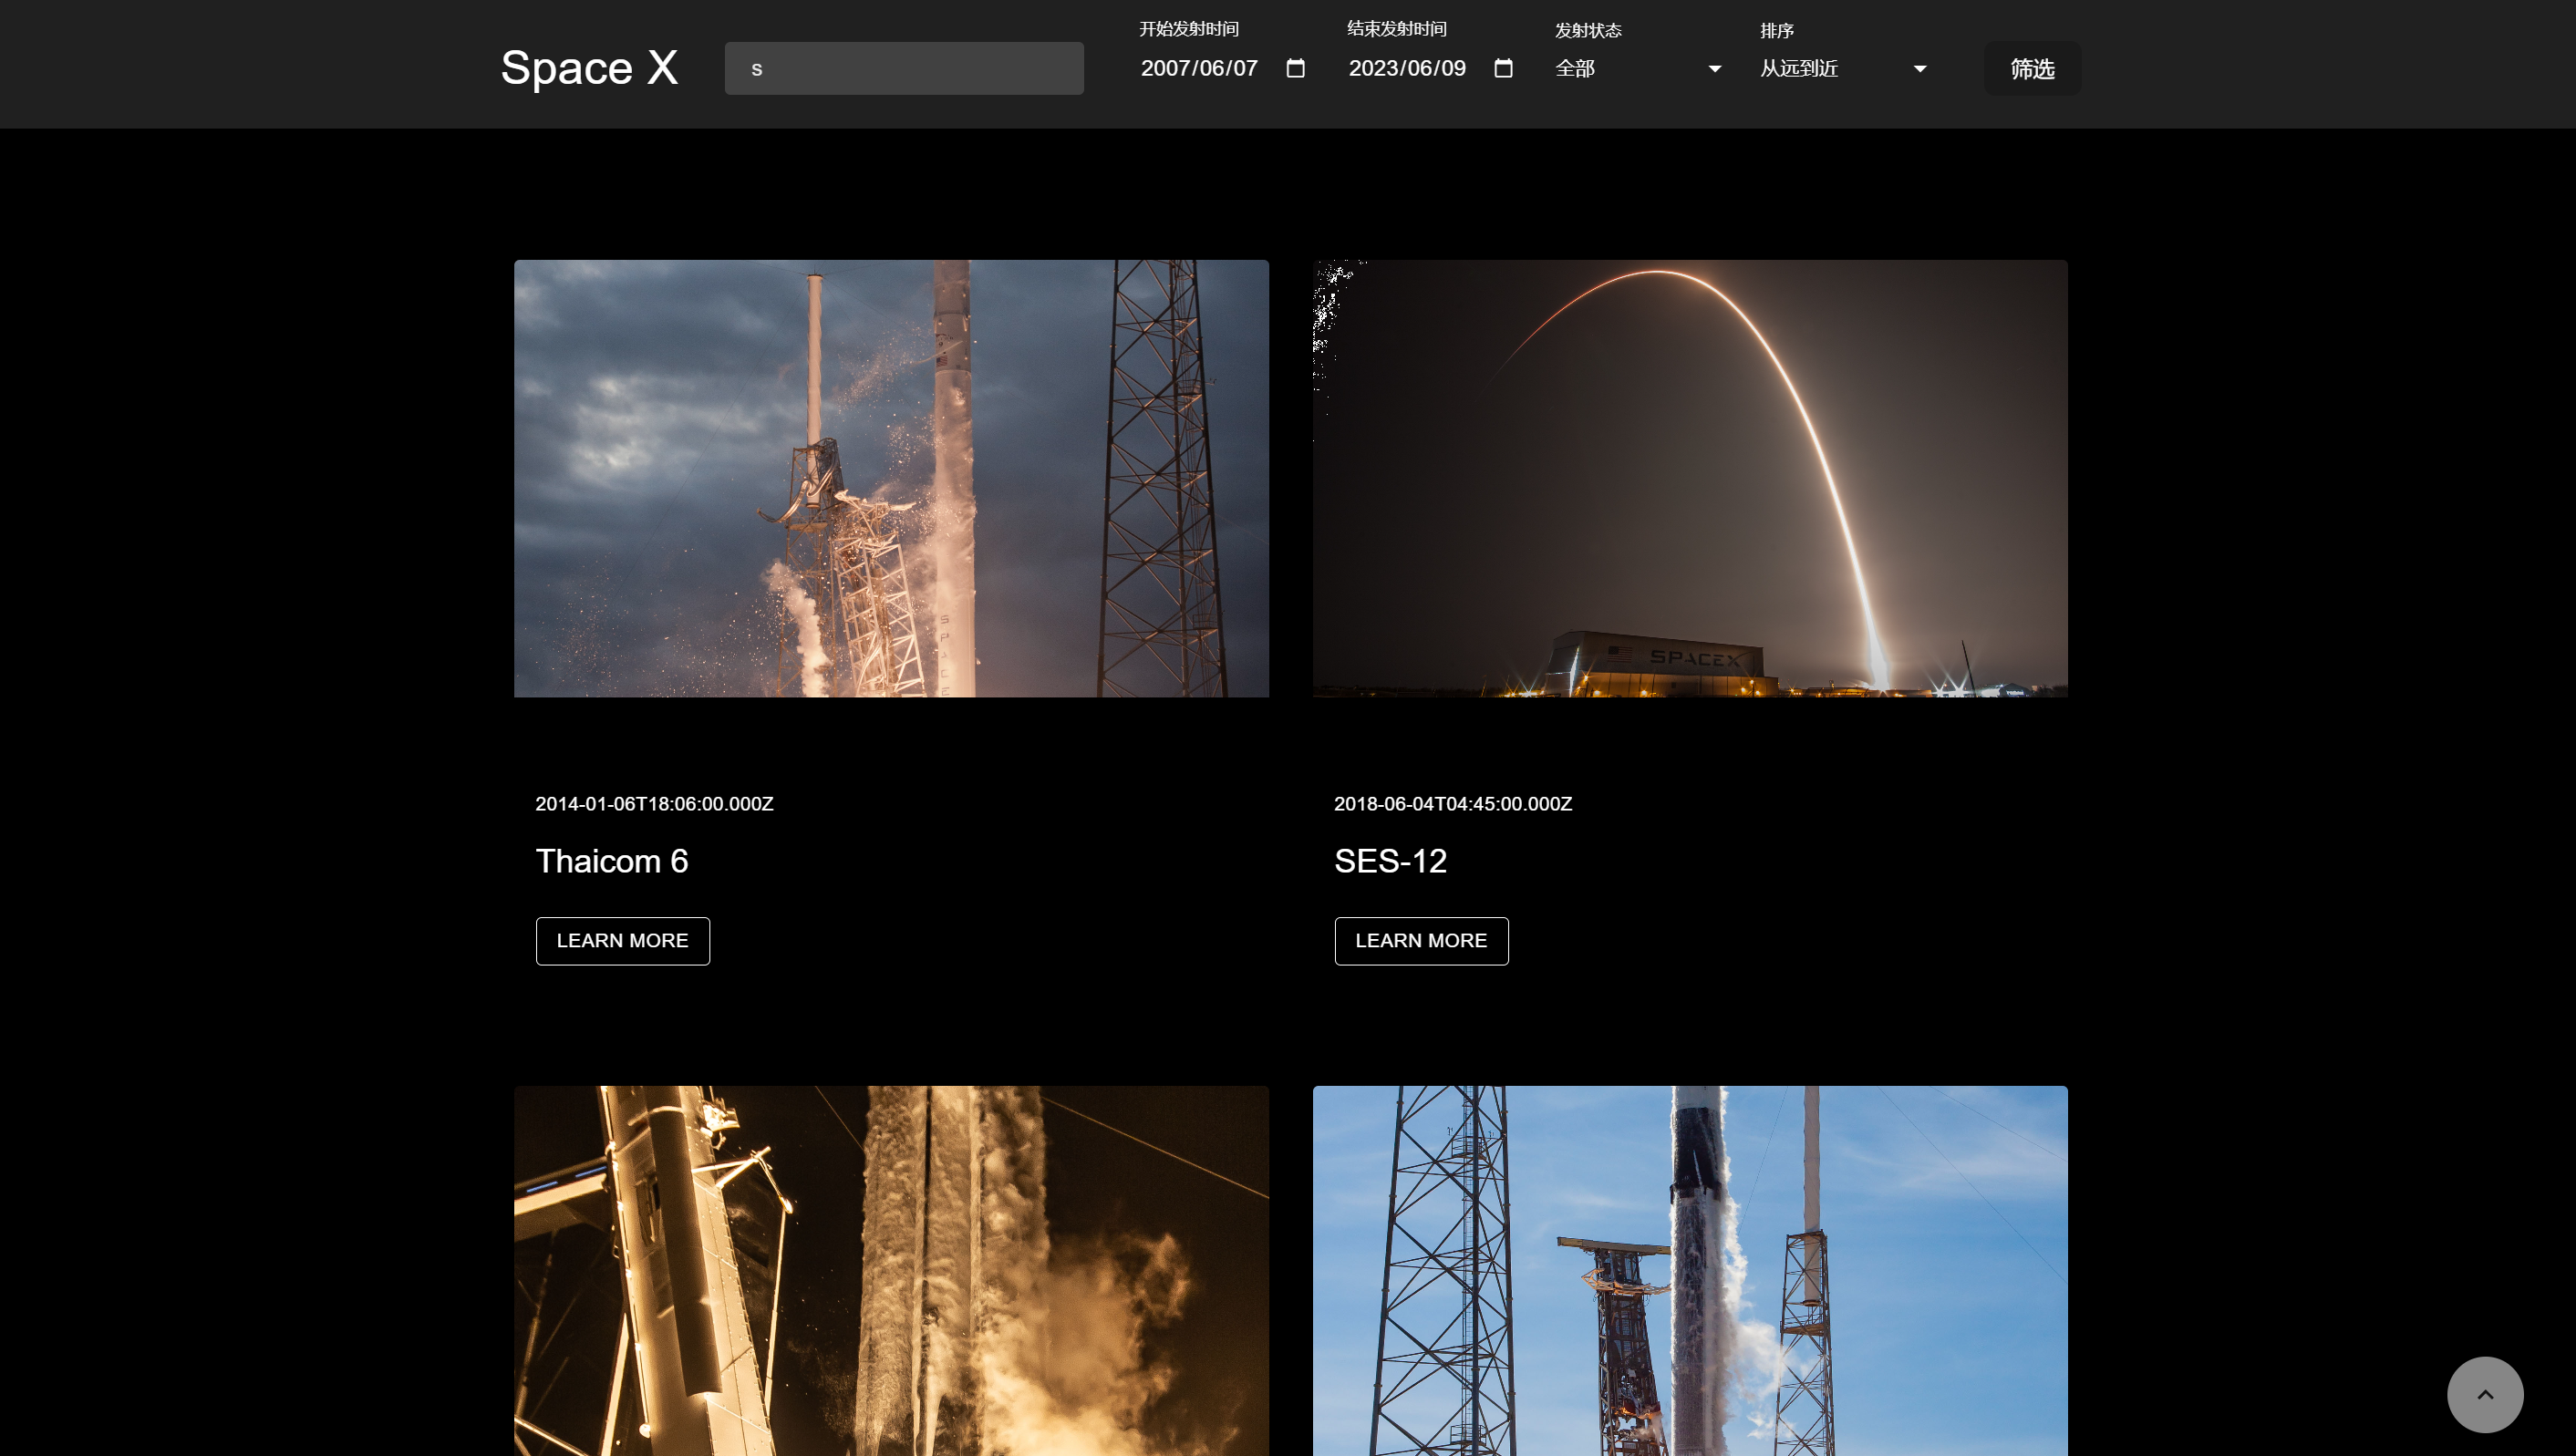Click the scroll-to-top chevron button
Image resolution: width=2576 pixels, height=1456 pixels.
point(2484,1394)
